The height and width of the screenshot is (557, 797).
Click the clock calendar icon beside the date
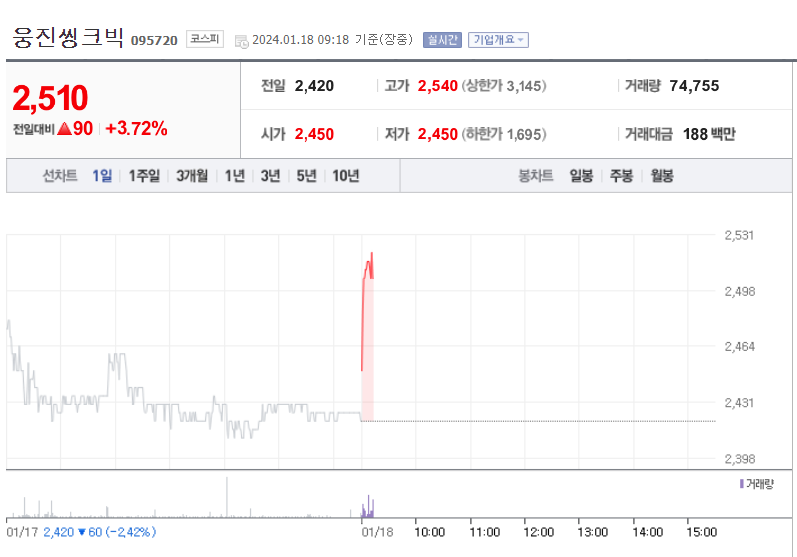[241, 42]
